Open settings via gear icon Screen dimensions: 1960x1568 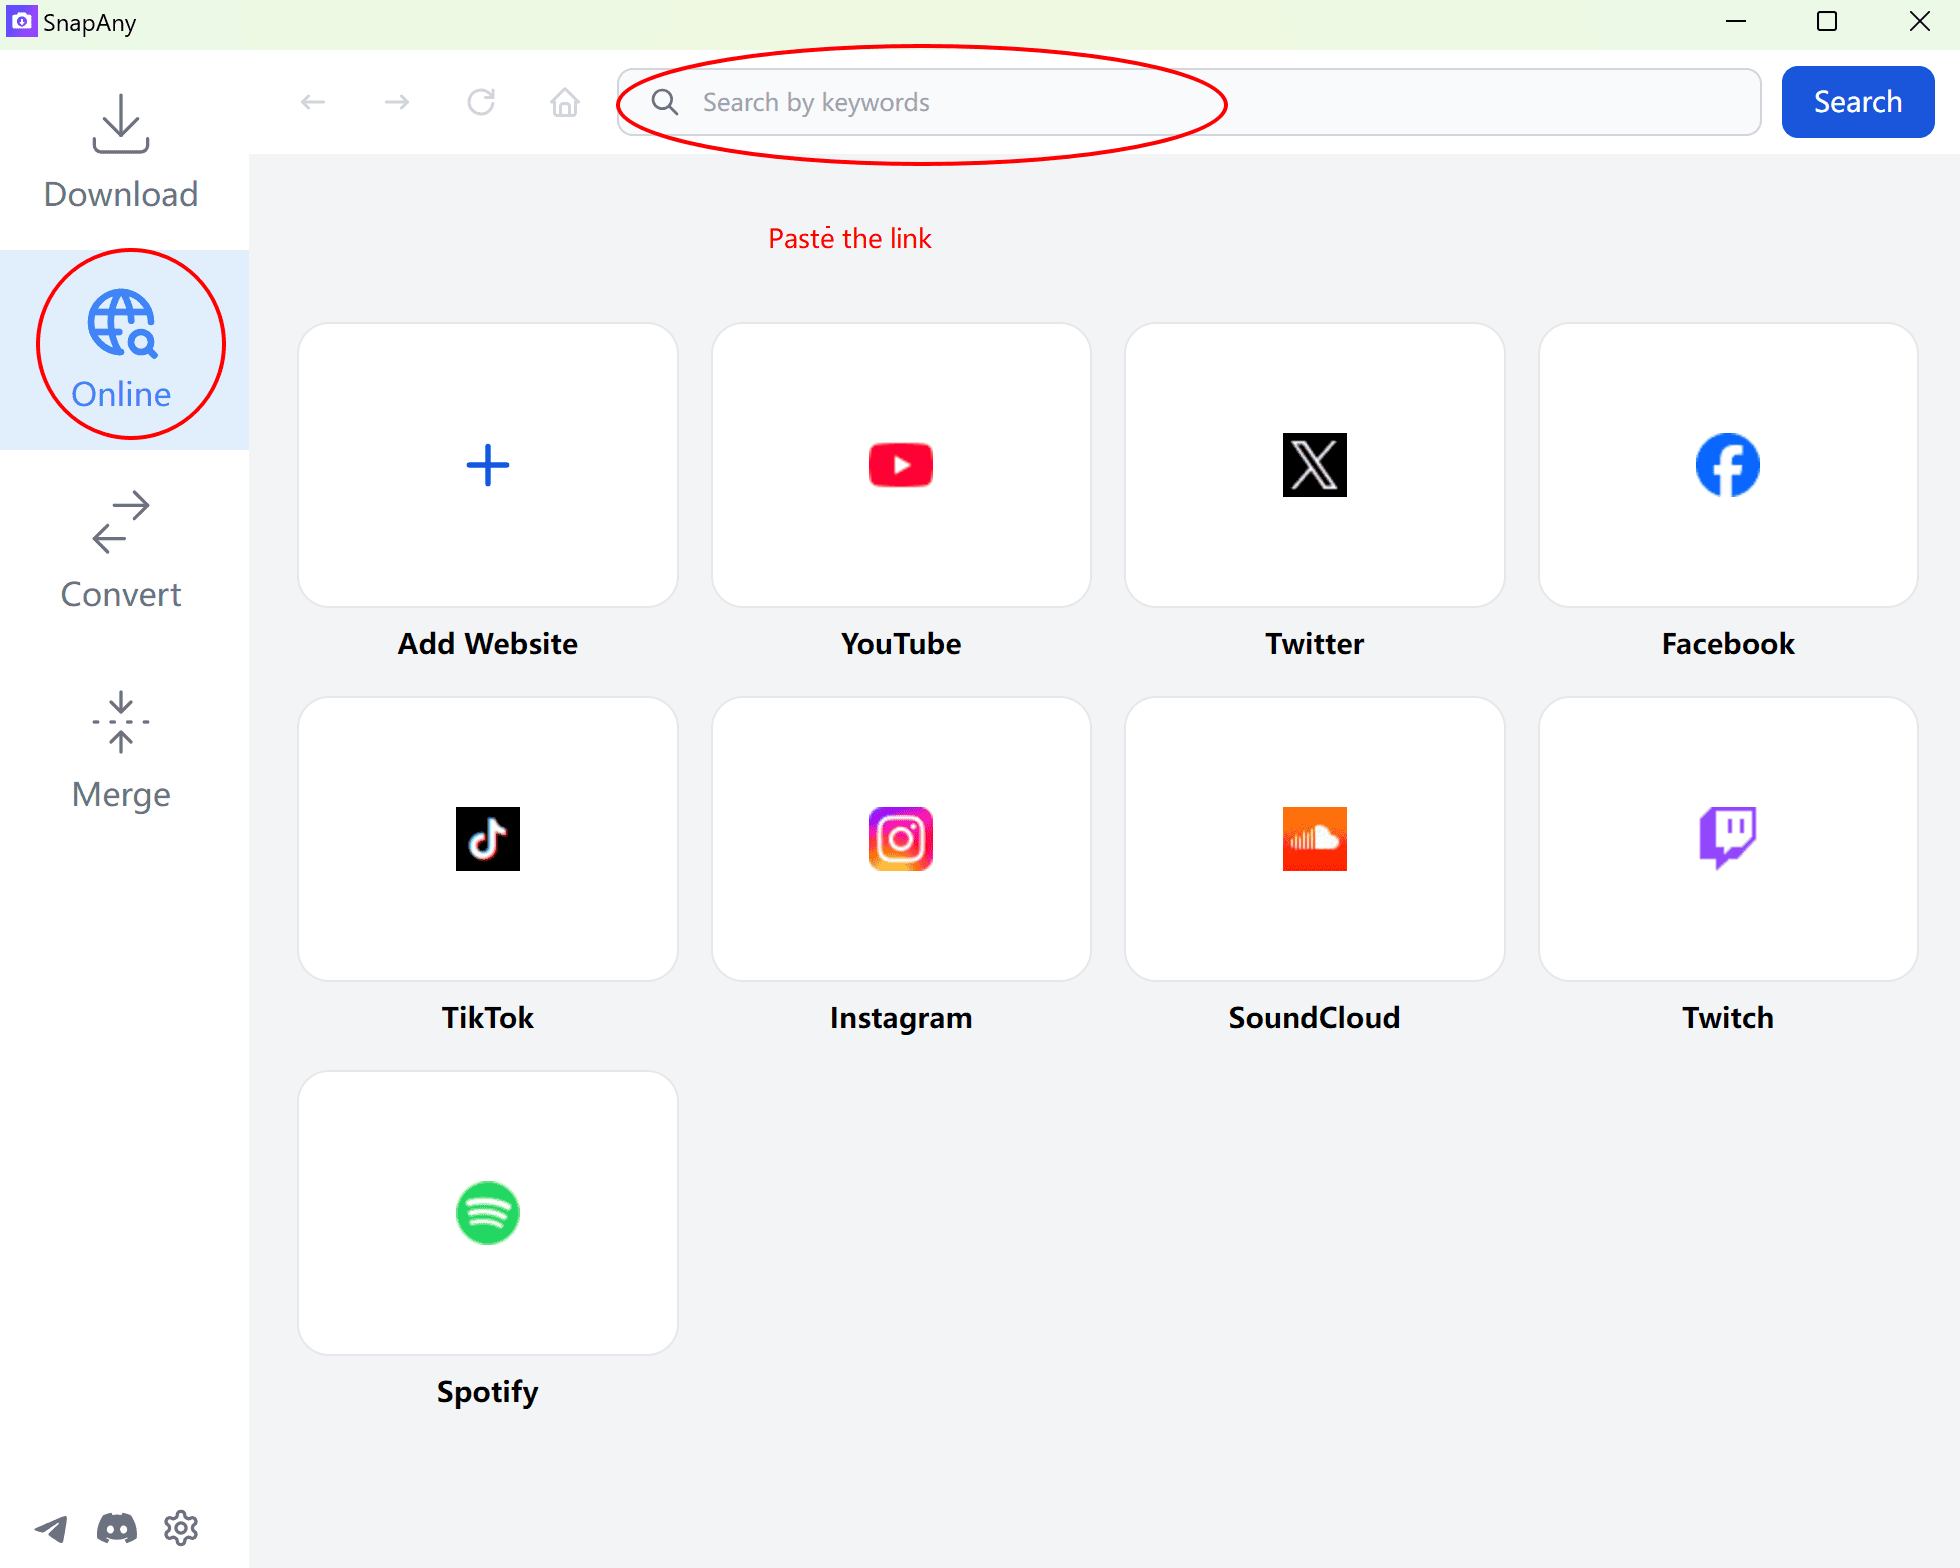181,1528
